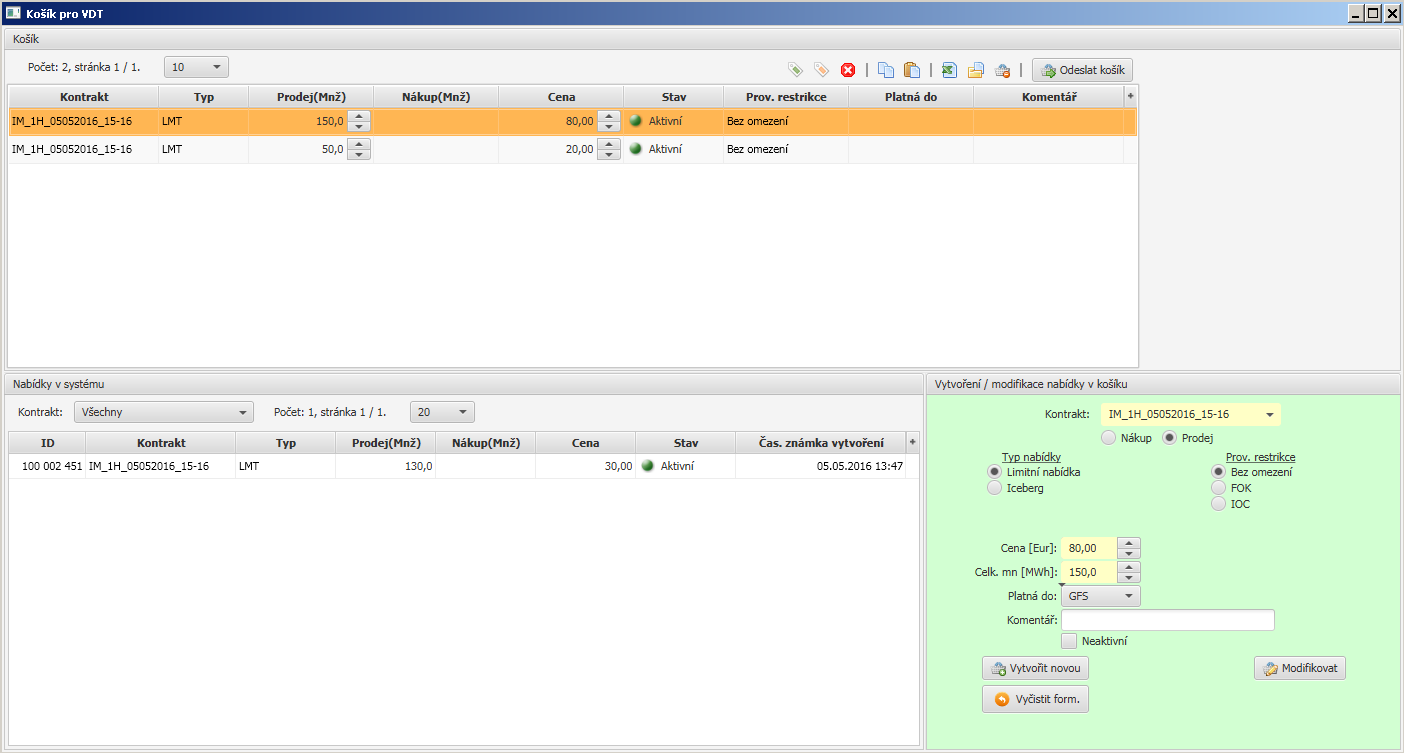Open Platná do dropdown GFS
Image resolution: width=1404 pixels, height=753 pixels.
tap(1101, 596)
